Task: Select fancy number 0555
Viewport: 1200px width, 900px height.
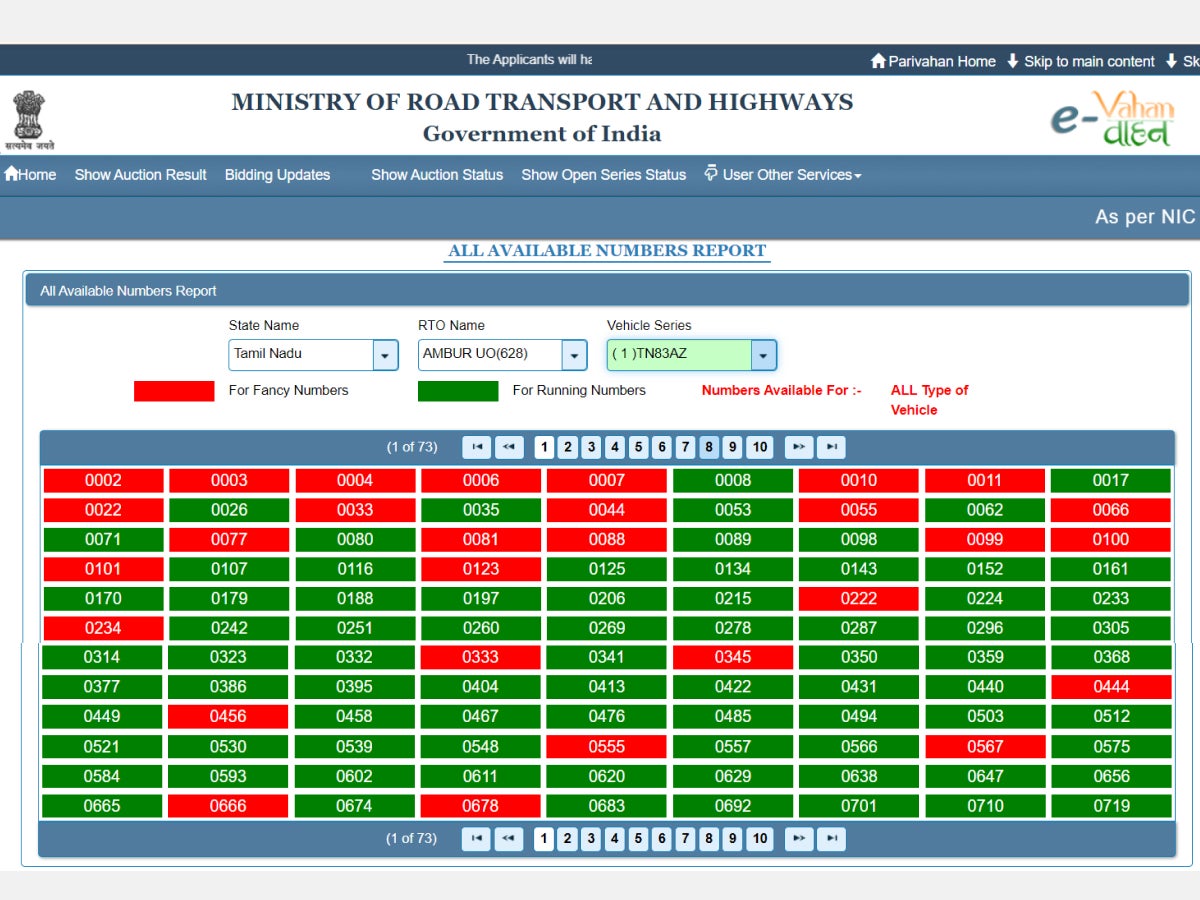Action: point(606,746)
